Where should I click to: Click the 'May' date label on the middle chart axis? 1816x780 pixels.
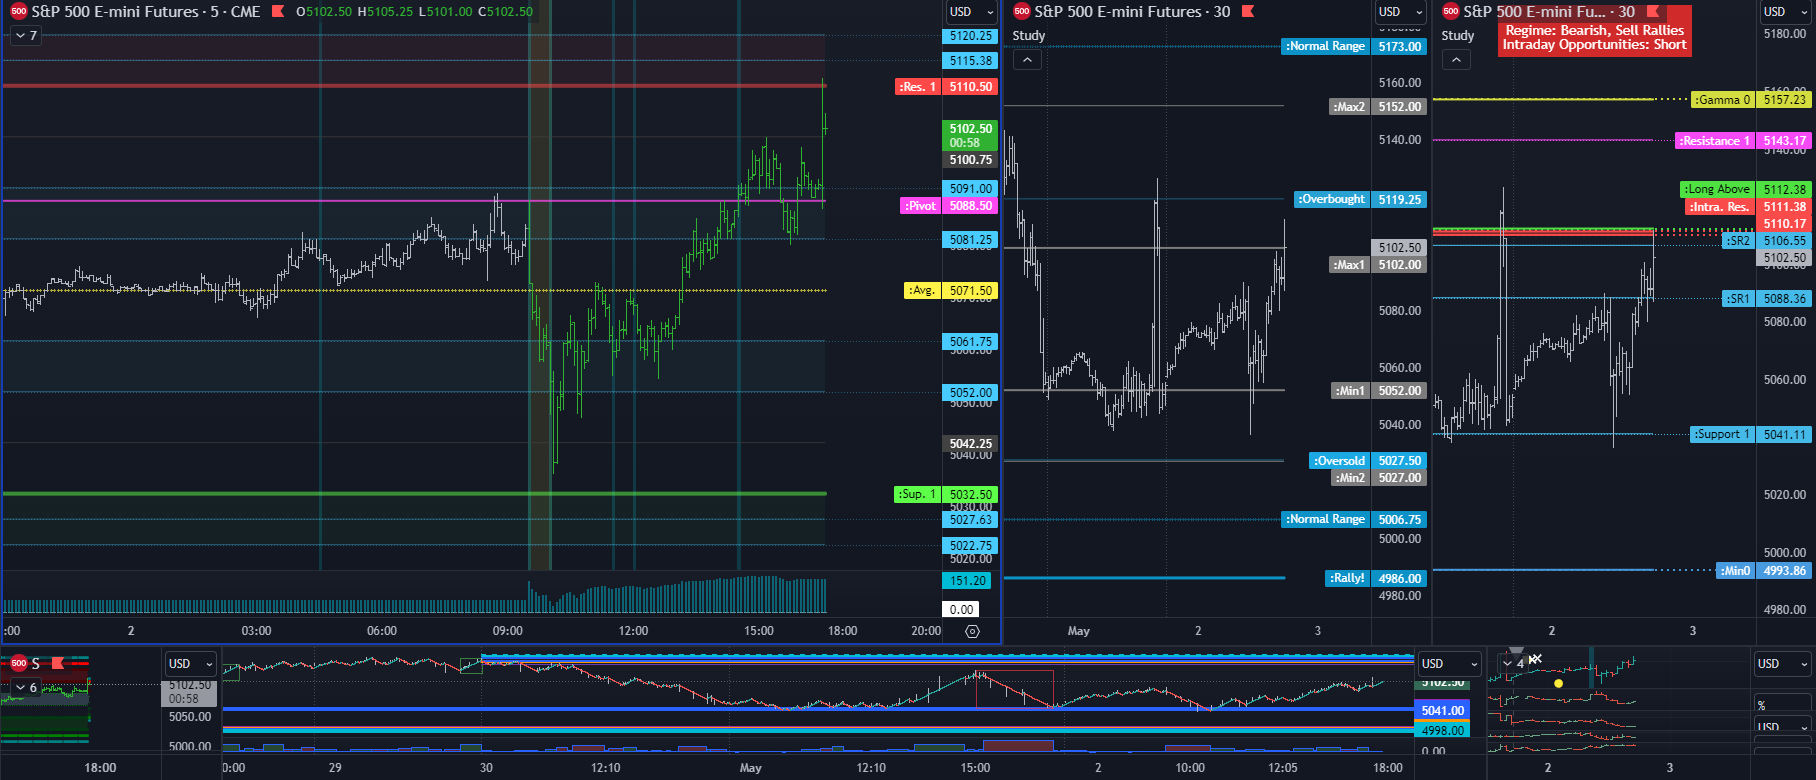point(1079,631)
